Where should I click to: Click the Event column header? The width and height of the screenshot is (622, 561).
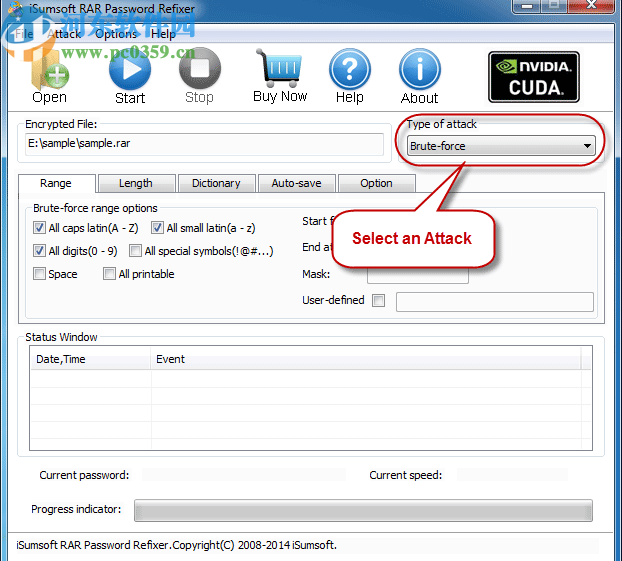[x=366, y=359]
